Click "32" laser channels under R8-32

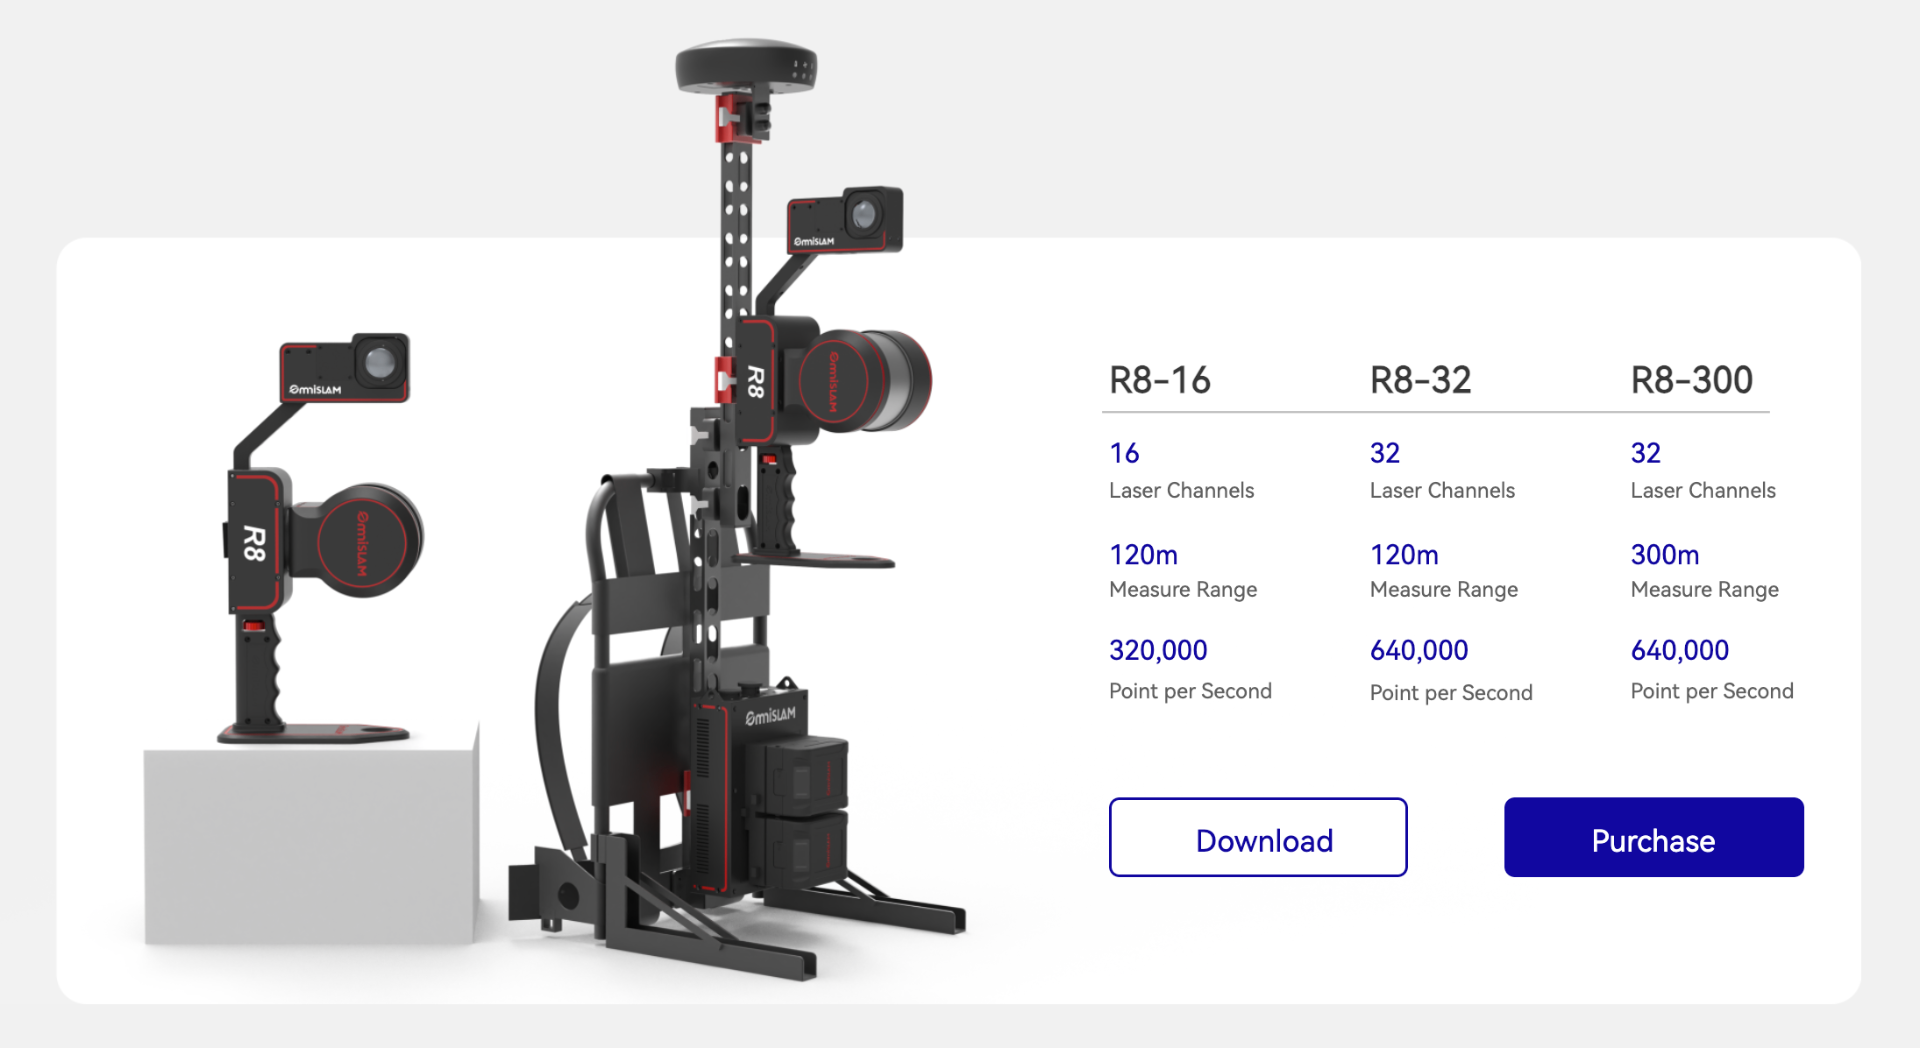coord(1385,453)
